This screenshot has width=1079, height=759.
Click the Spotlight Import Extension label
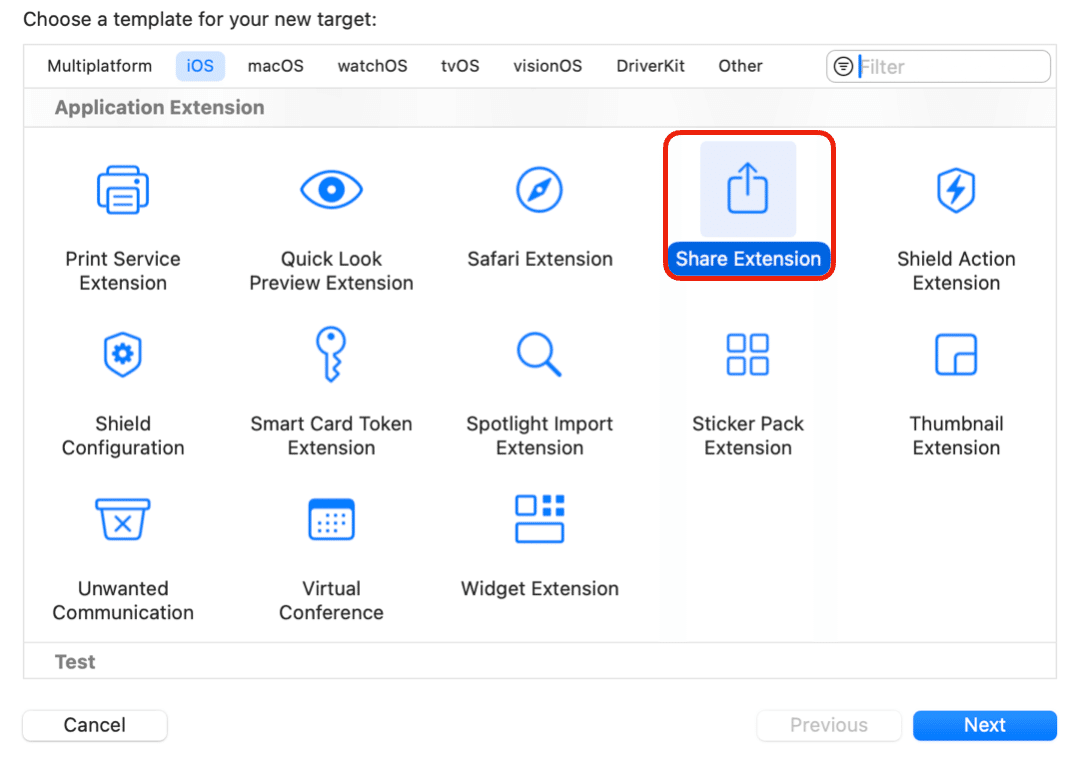coord(540,436)
